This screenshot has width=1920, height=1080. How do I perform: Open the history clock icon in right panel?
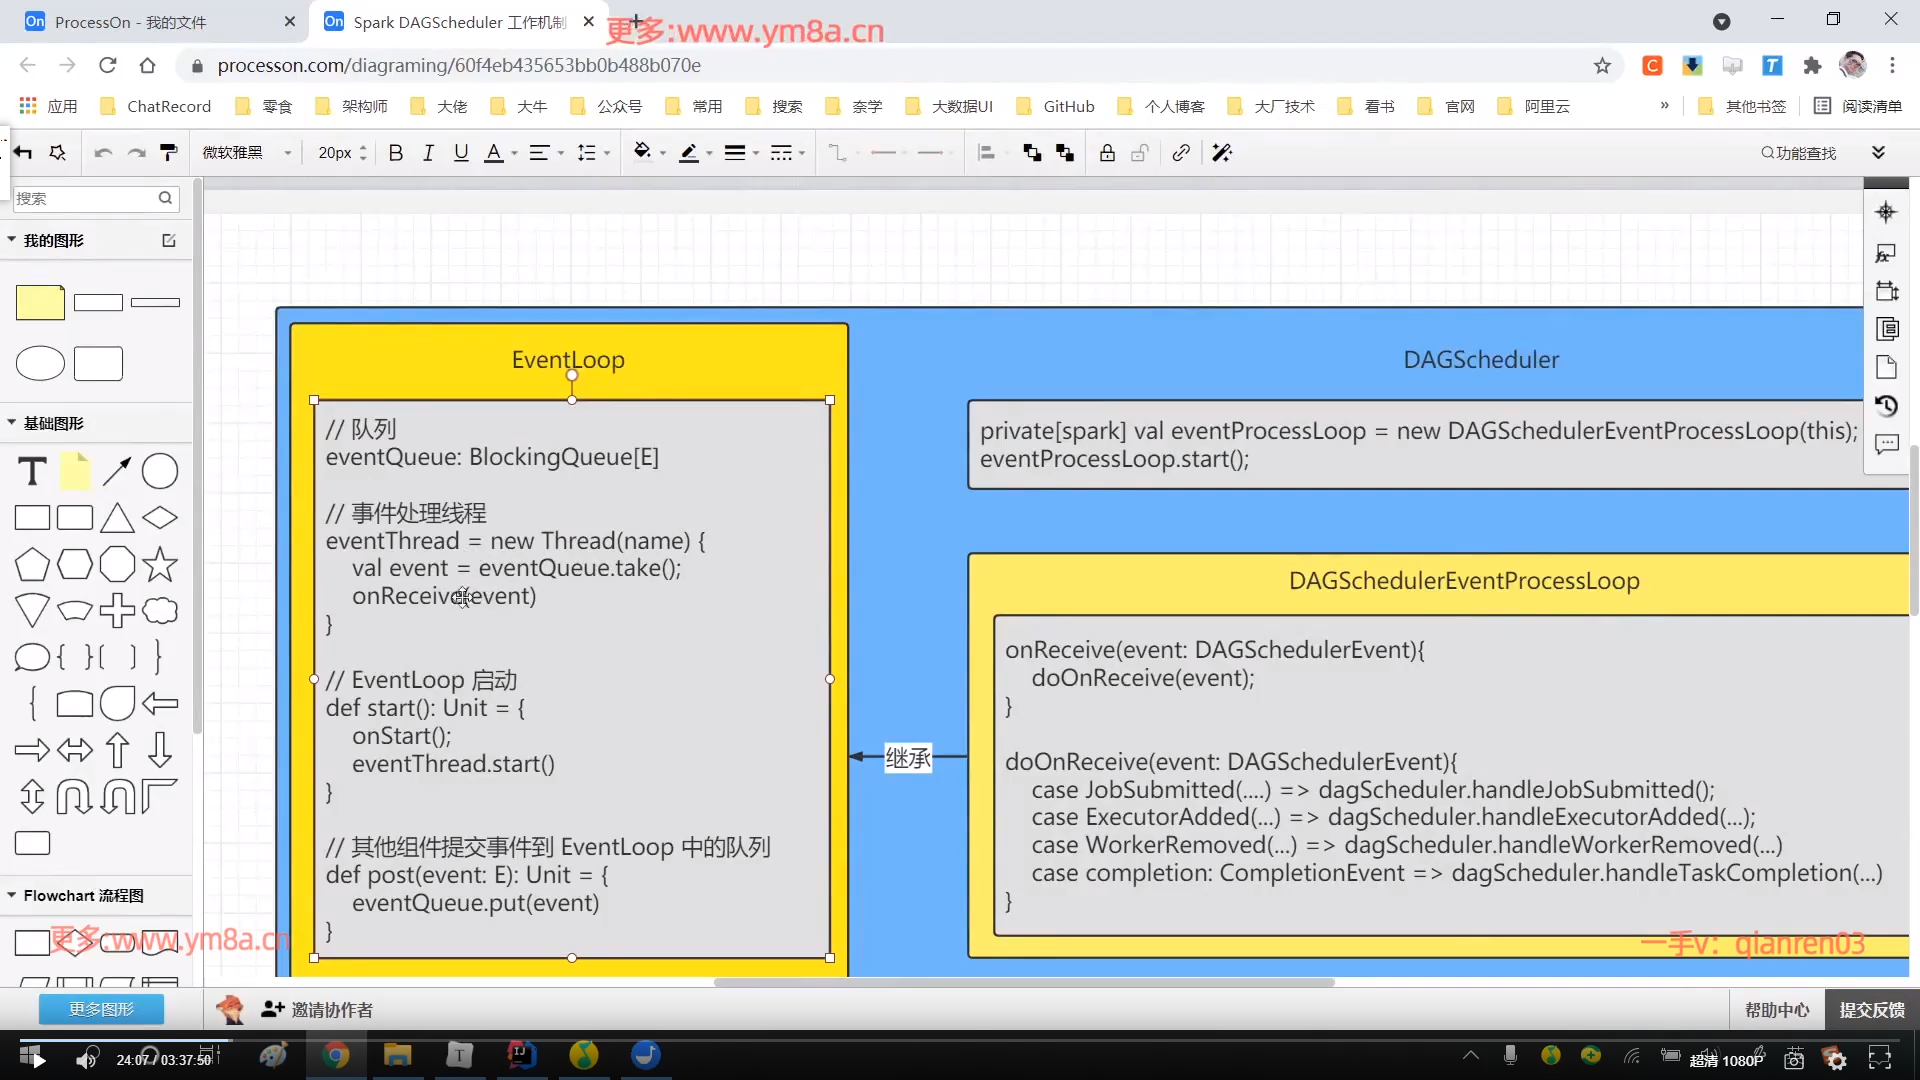[x=1886, y=406]
